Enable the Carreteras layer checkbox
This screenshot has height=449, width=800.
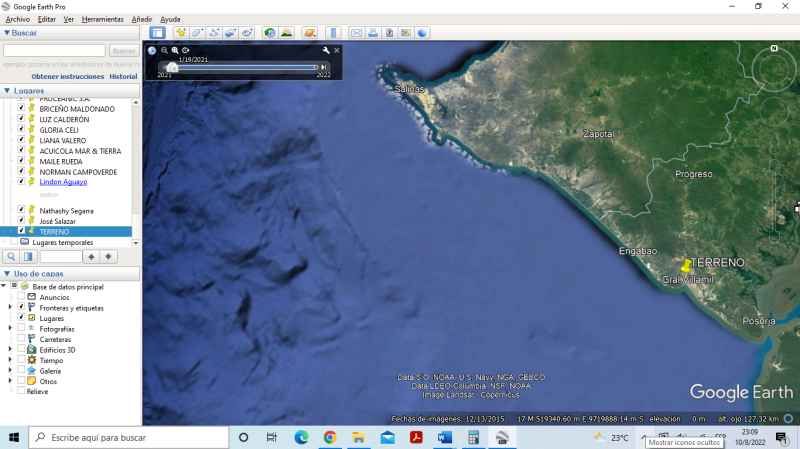21,339
